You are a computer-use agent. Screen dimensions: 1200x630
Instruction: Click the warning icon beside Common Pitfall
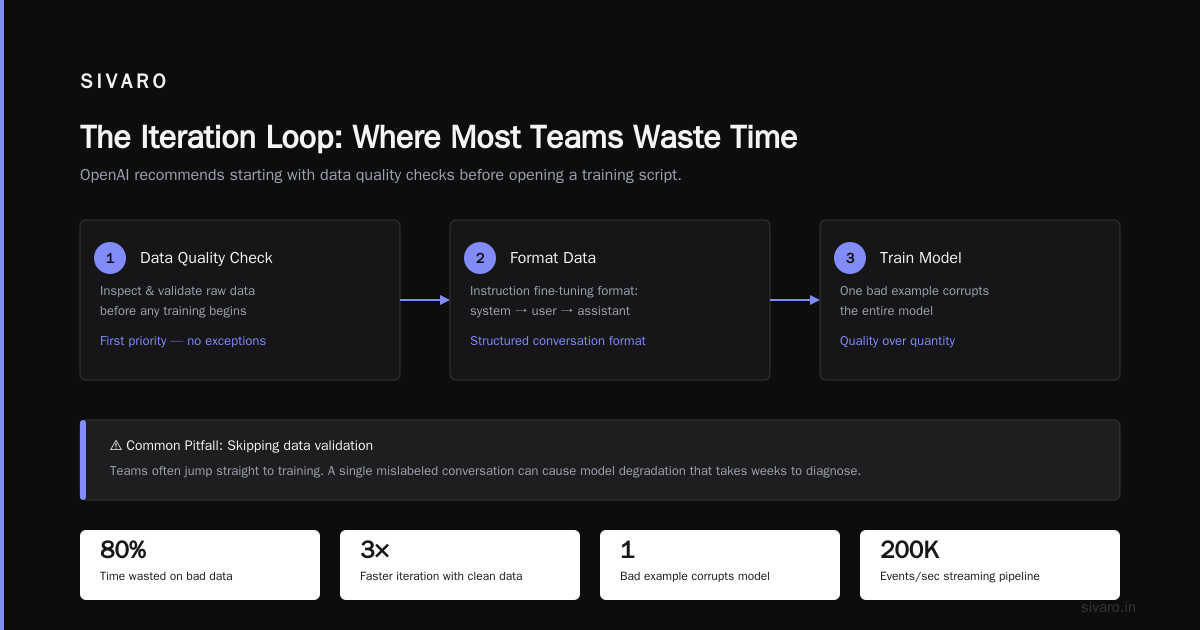pyautogui.click(x=116, y=445)
